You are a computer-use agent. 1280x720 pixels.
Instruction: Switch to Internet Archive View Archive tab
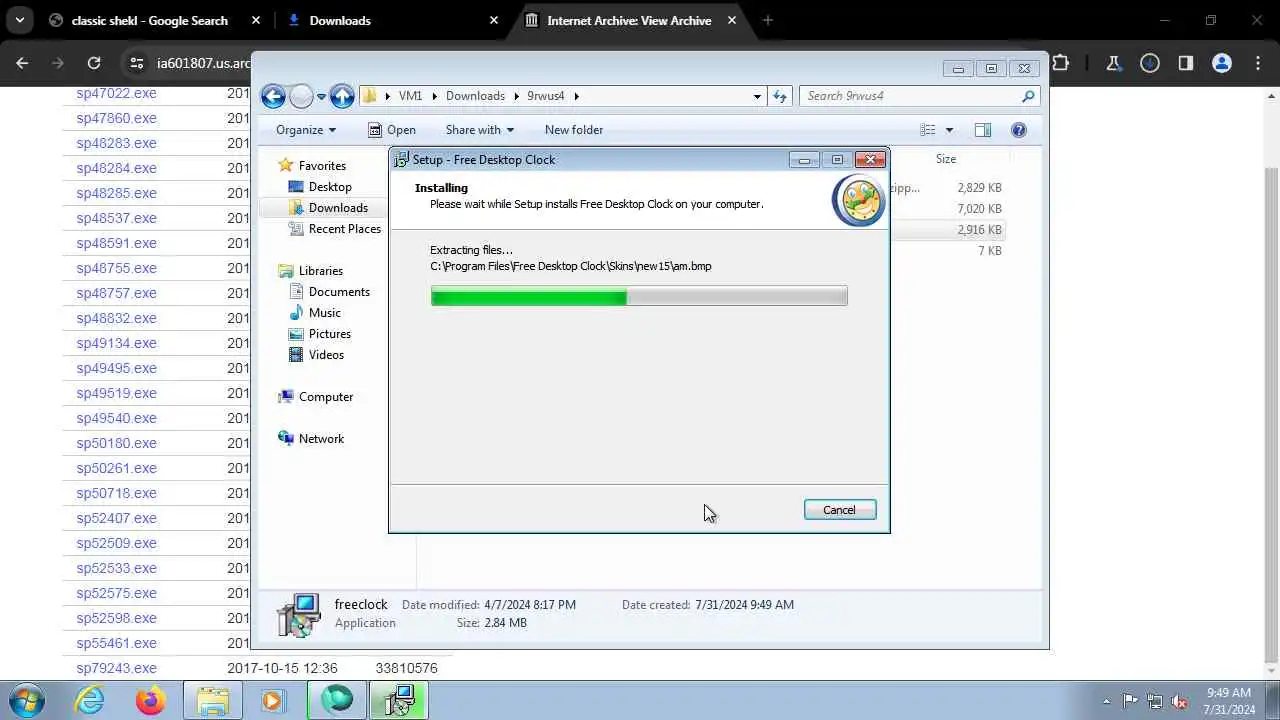click(629, 20)
